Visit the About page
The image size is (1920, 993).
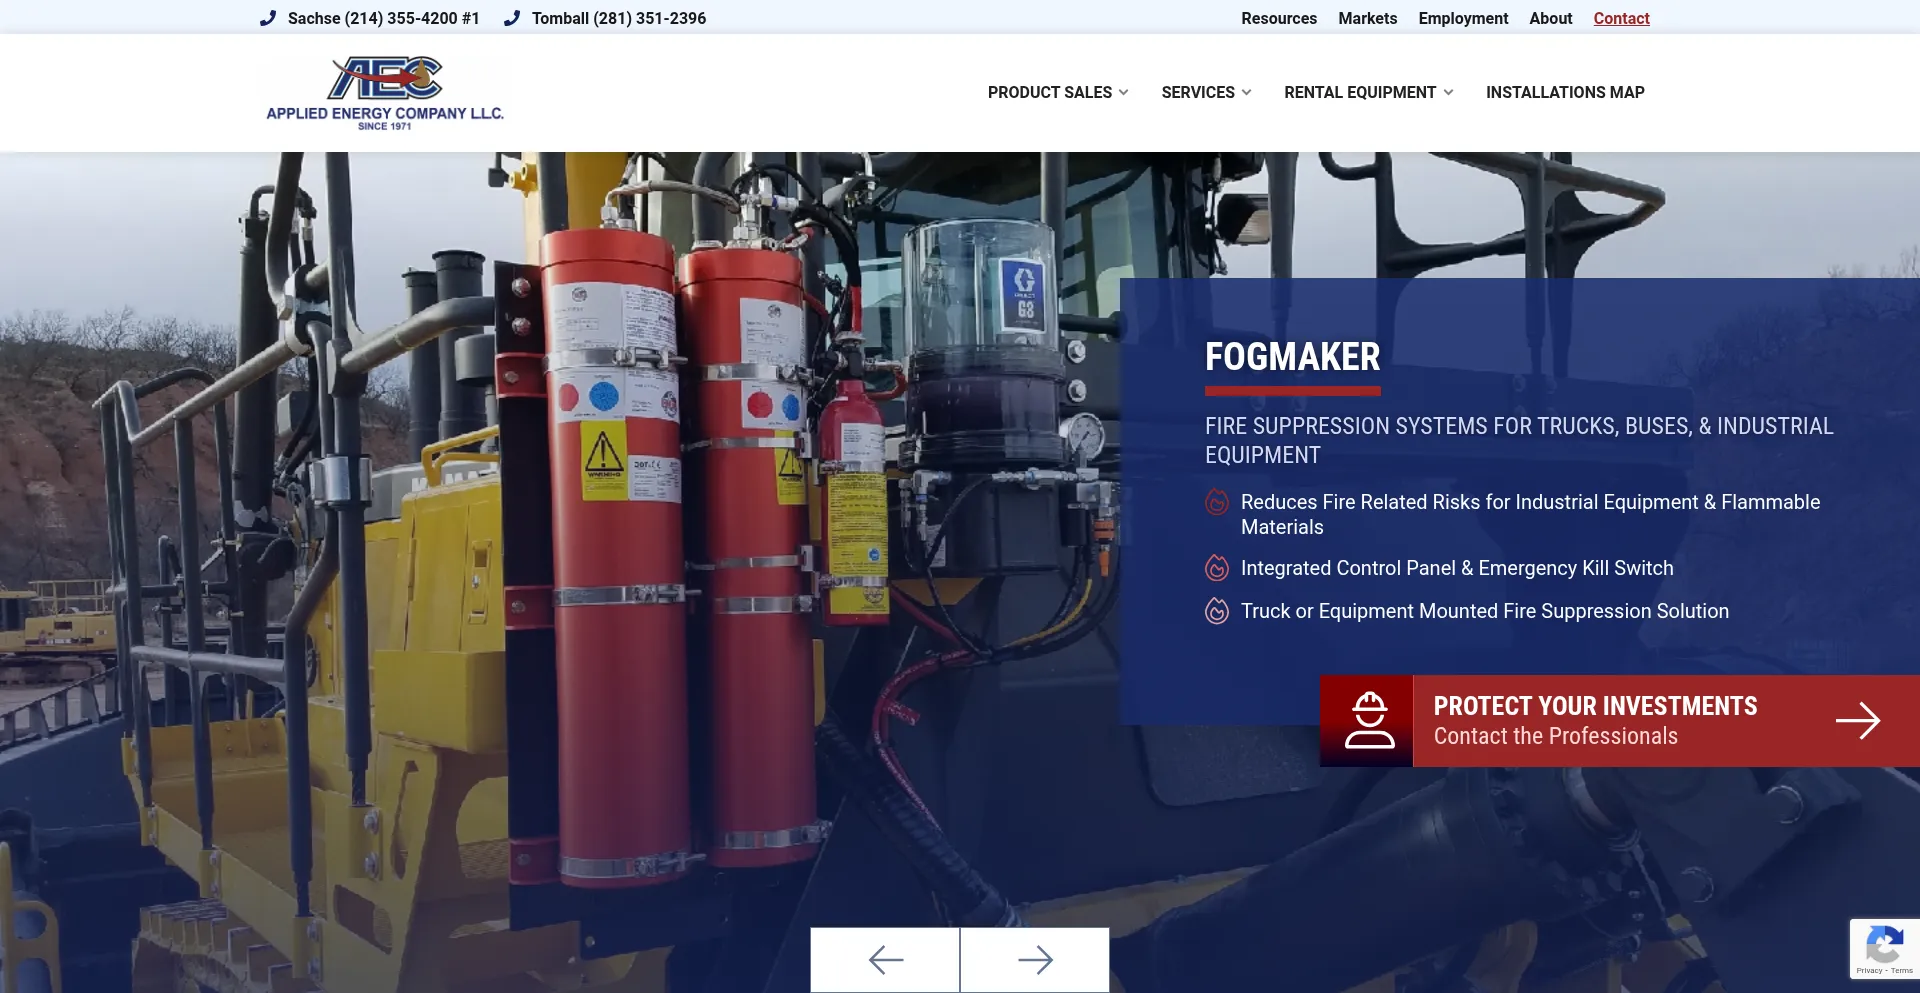(x=1550, y=18)
